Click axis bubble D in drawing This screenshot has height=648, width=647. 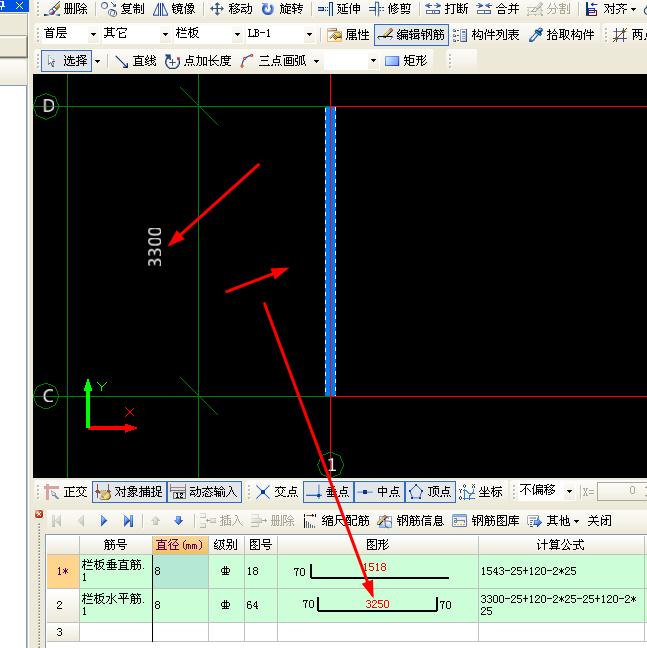click(46, 106)
